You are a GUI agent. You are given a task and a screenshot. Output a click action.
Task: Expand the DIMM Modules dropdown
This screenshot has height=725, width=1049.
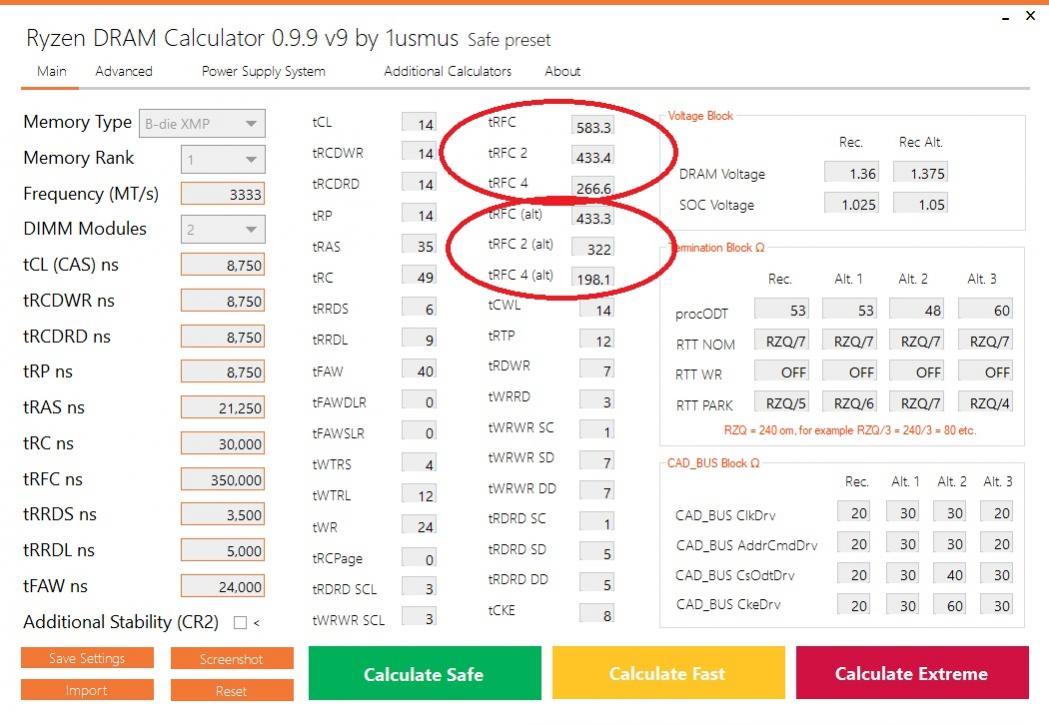(223, 229)
